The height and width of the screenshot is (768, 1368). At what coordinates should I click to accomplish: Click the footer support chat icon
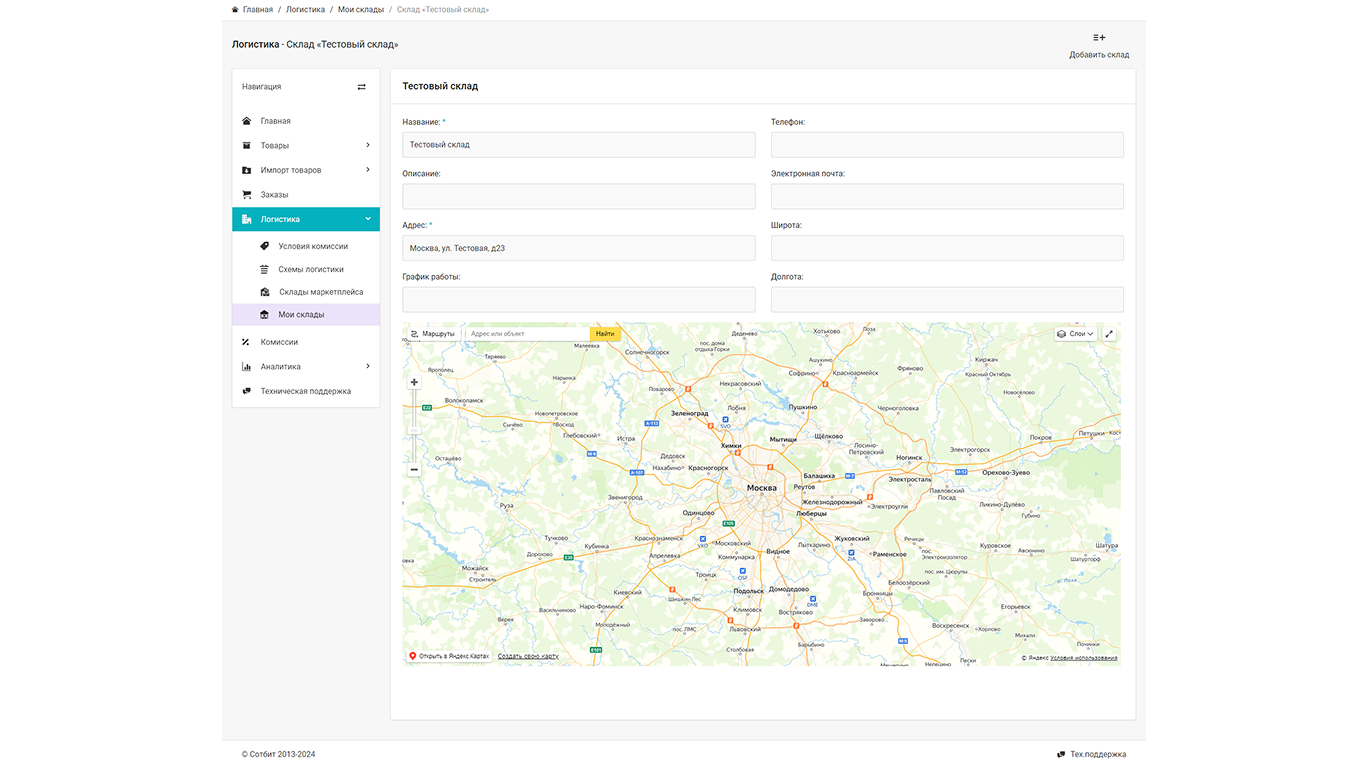point(1061,754)
